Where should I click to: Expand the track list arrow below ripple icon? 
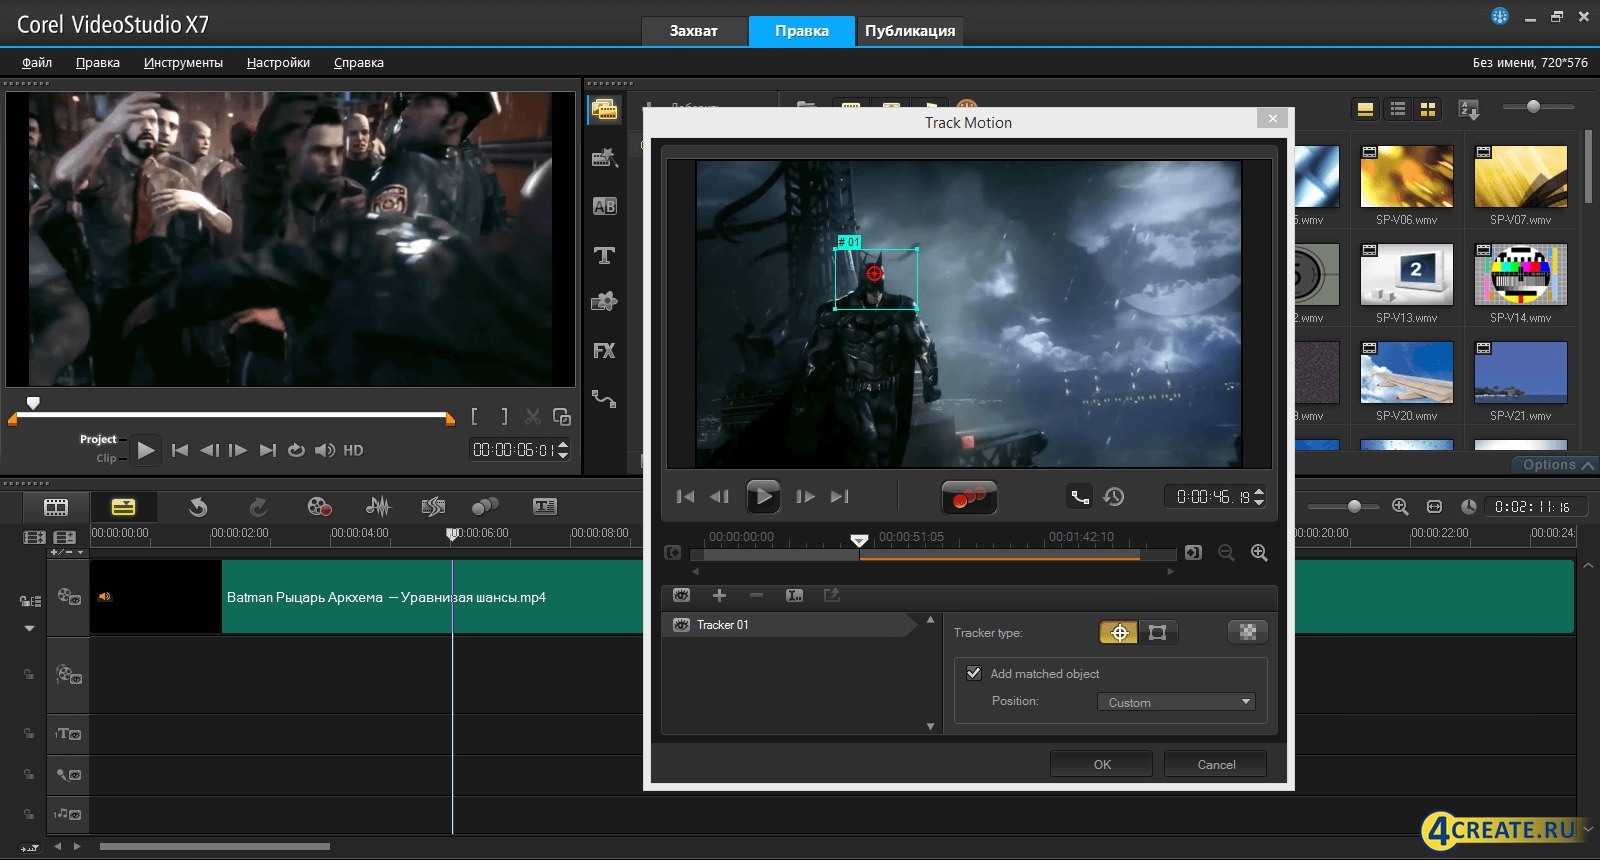30,629
